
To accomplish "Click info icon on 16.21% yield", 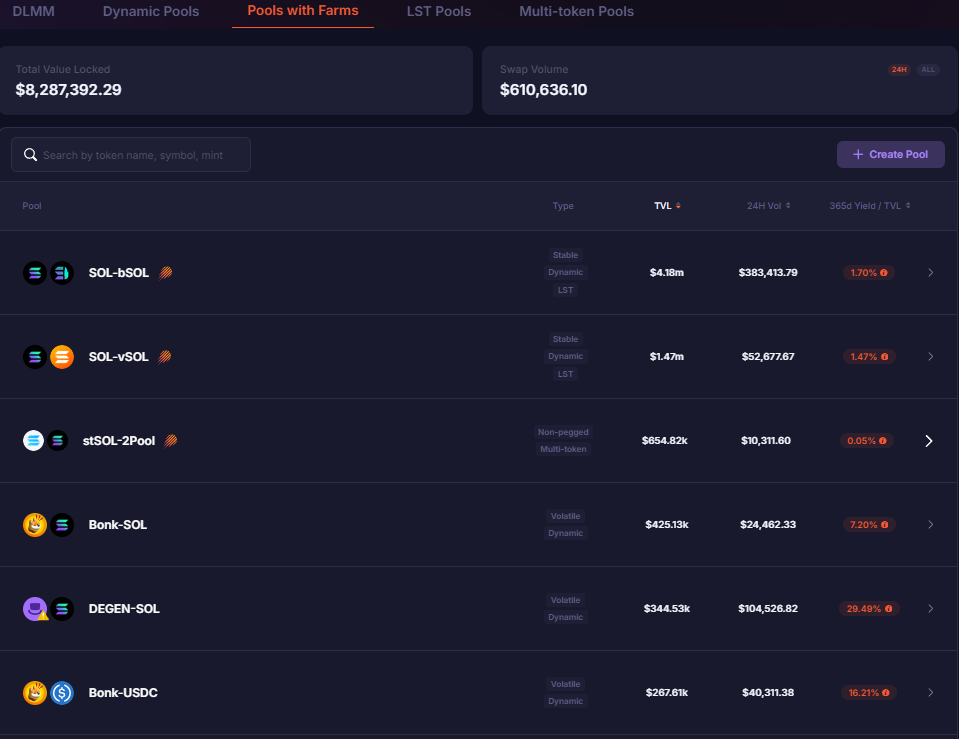I will (x=886, y=693).
